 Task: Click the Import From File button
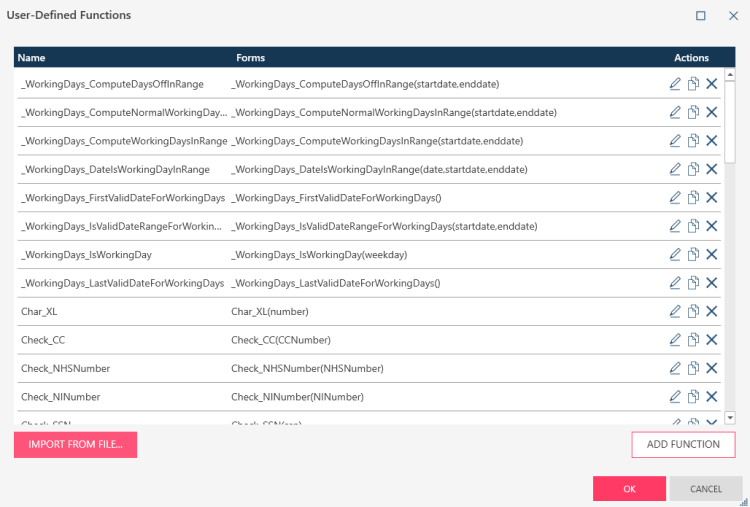coord(76,445)
